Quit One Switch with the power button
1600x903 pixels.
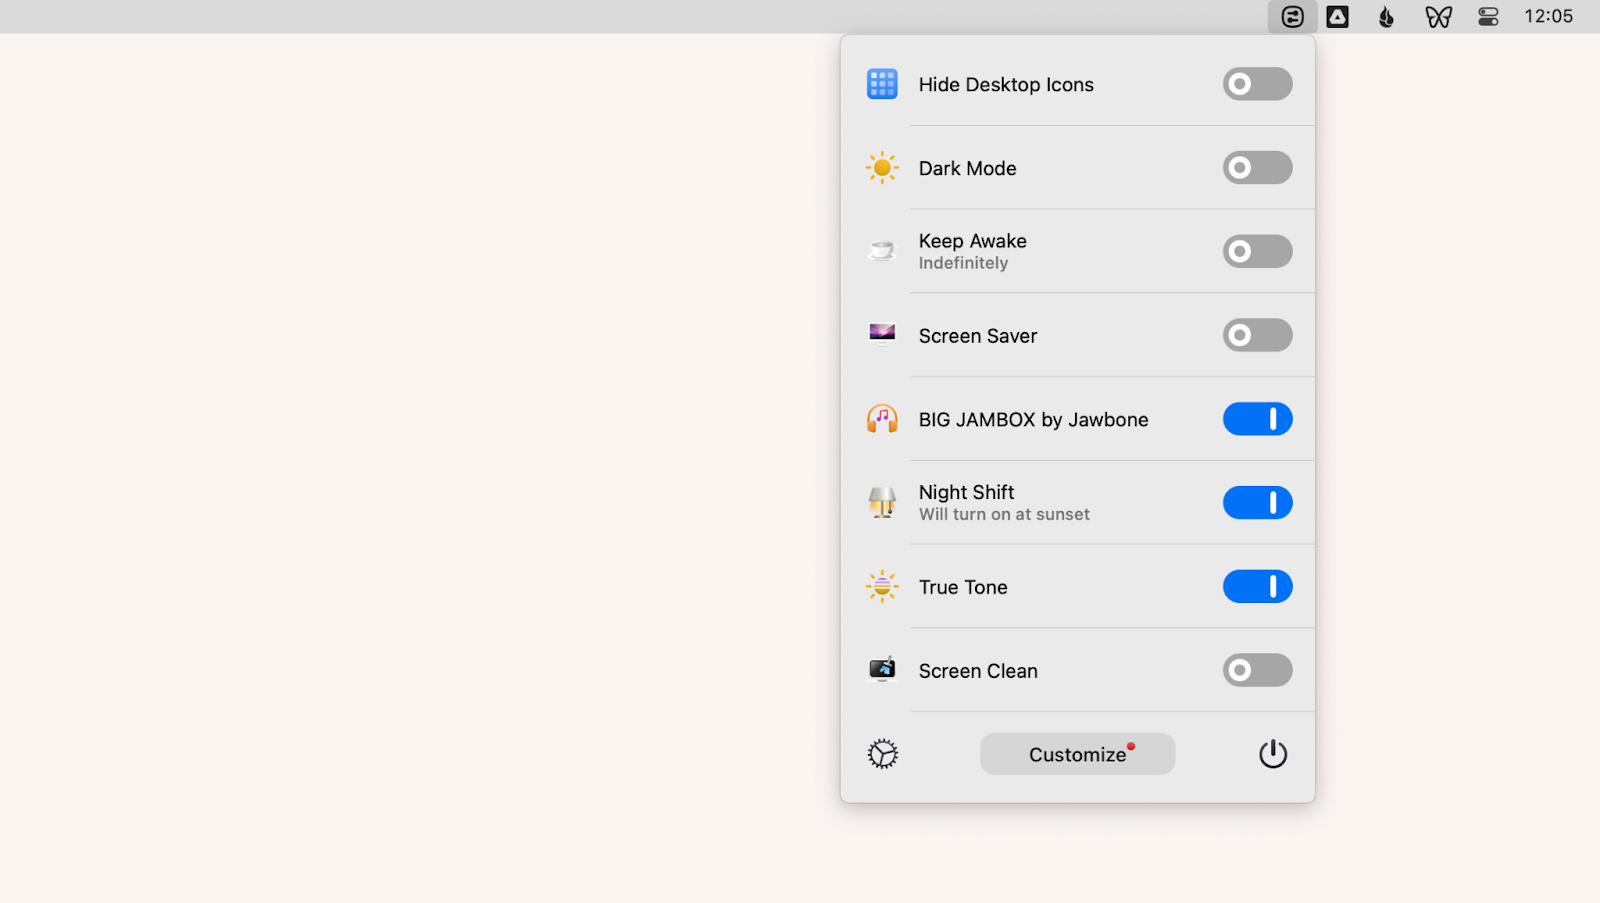pyautogui.click(x=1272, y=753)
